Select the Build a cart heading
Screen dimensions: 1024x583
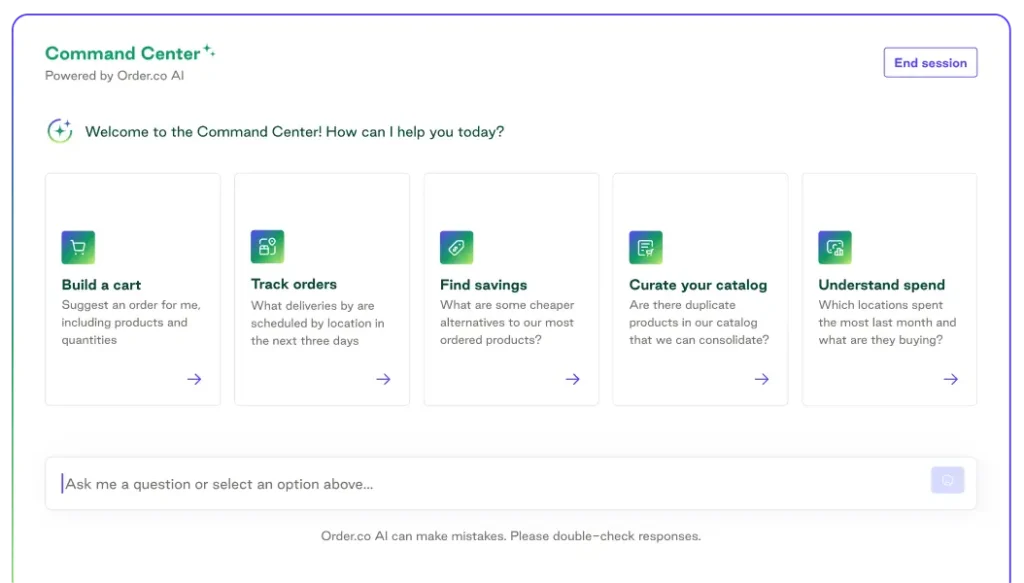101,285
